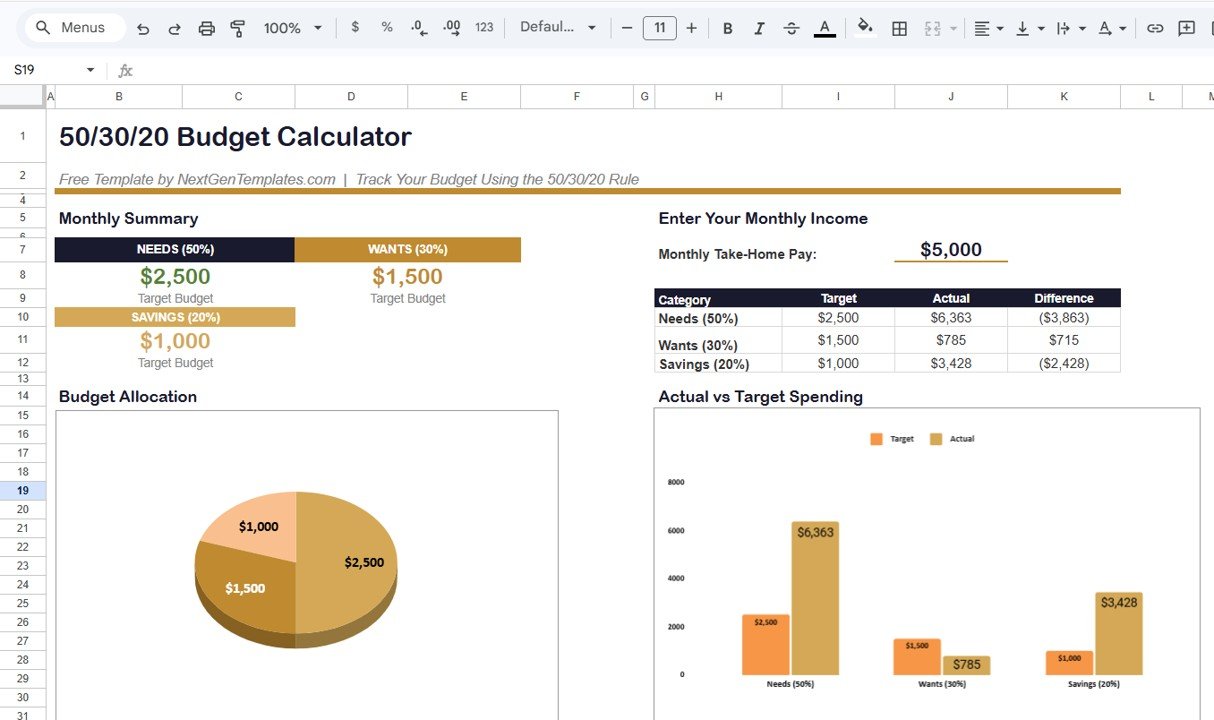Toggle bold formatting

point(727,28)
